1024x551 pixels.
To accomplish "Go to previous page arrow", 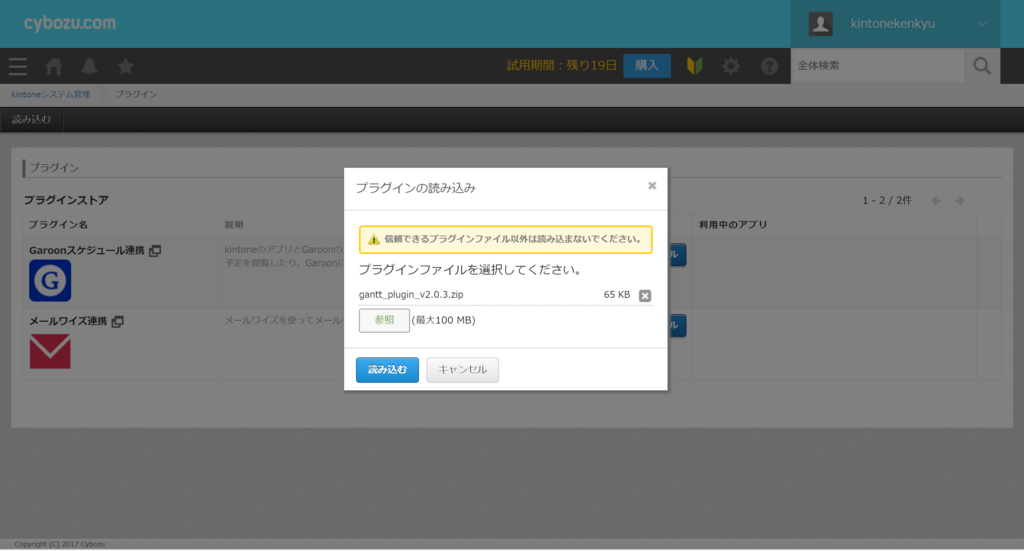I will [x=936, y=200].
